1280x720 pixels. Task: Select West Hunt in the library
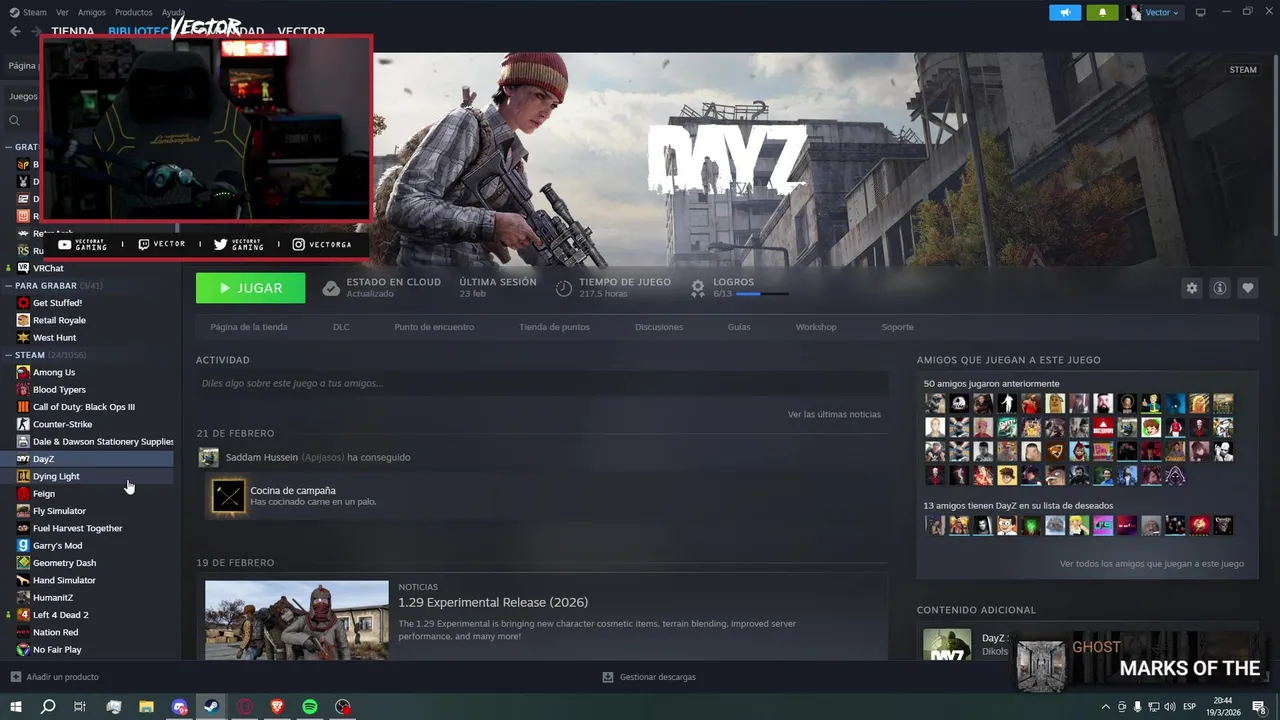[x=54, y=337]
